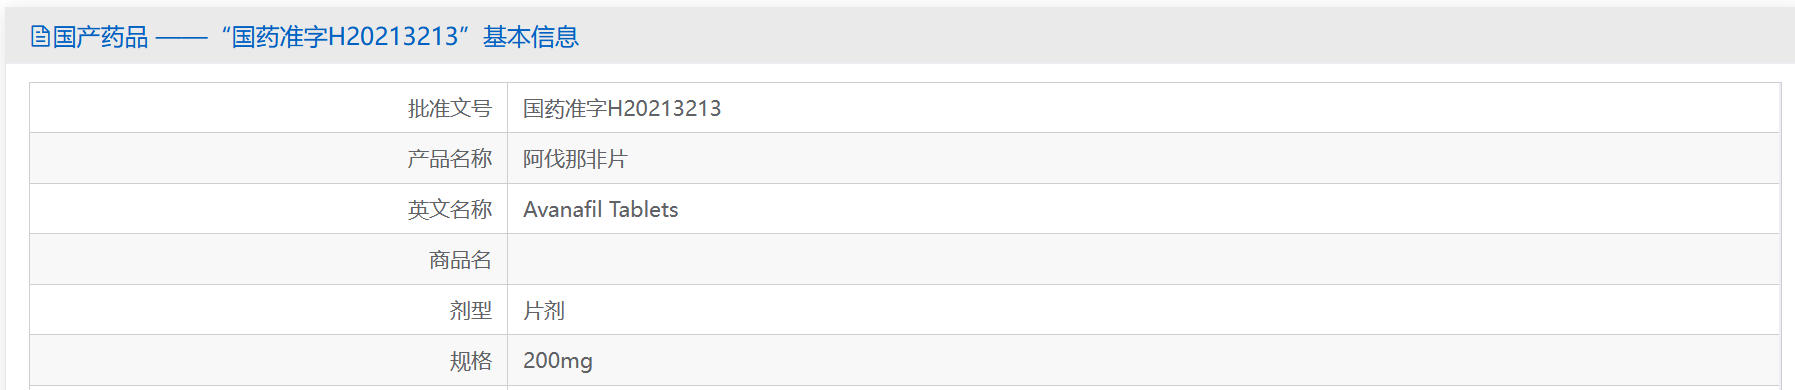
Task: Select the 产品名称 label cell
Action: [269, 158]
